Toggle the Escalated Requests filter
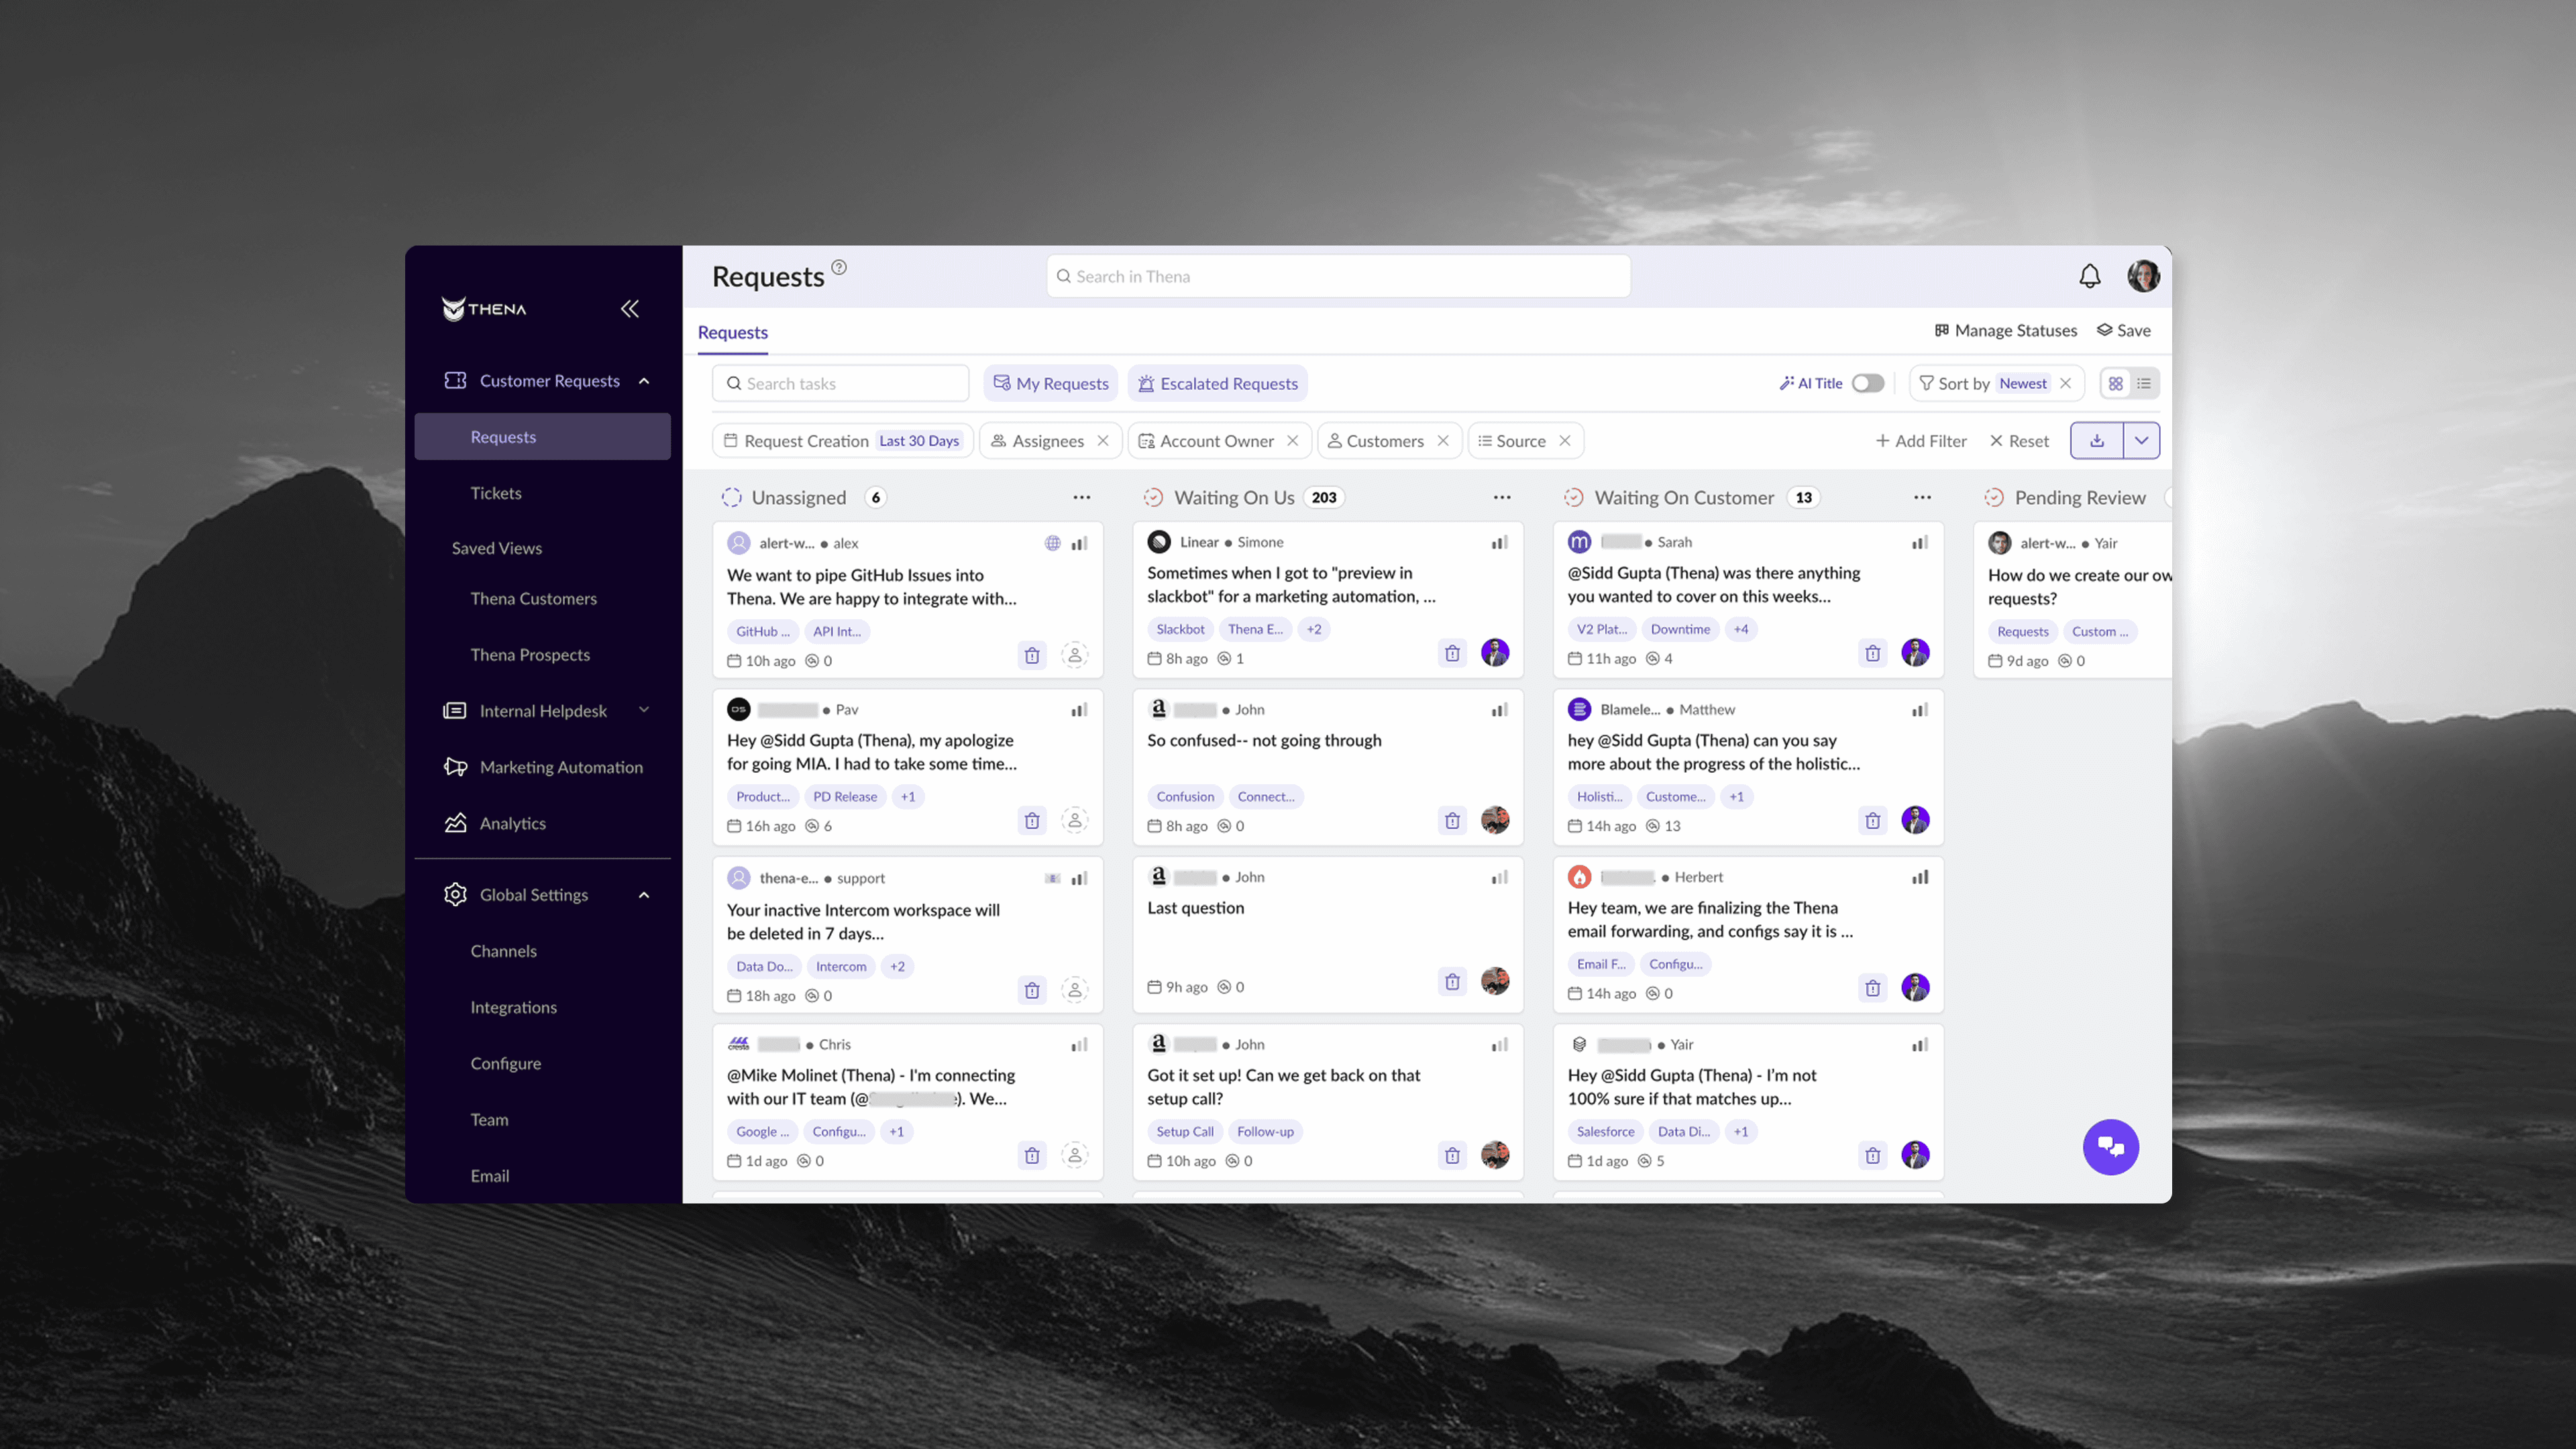This screenshot has width=2576, height=1449. [1217, 383]
